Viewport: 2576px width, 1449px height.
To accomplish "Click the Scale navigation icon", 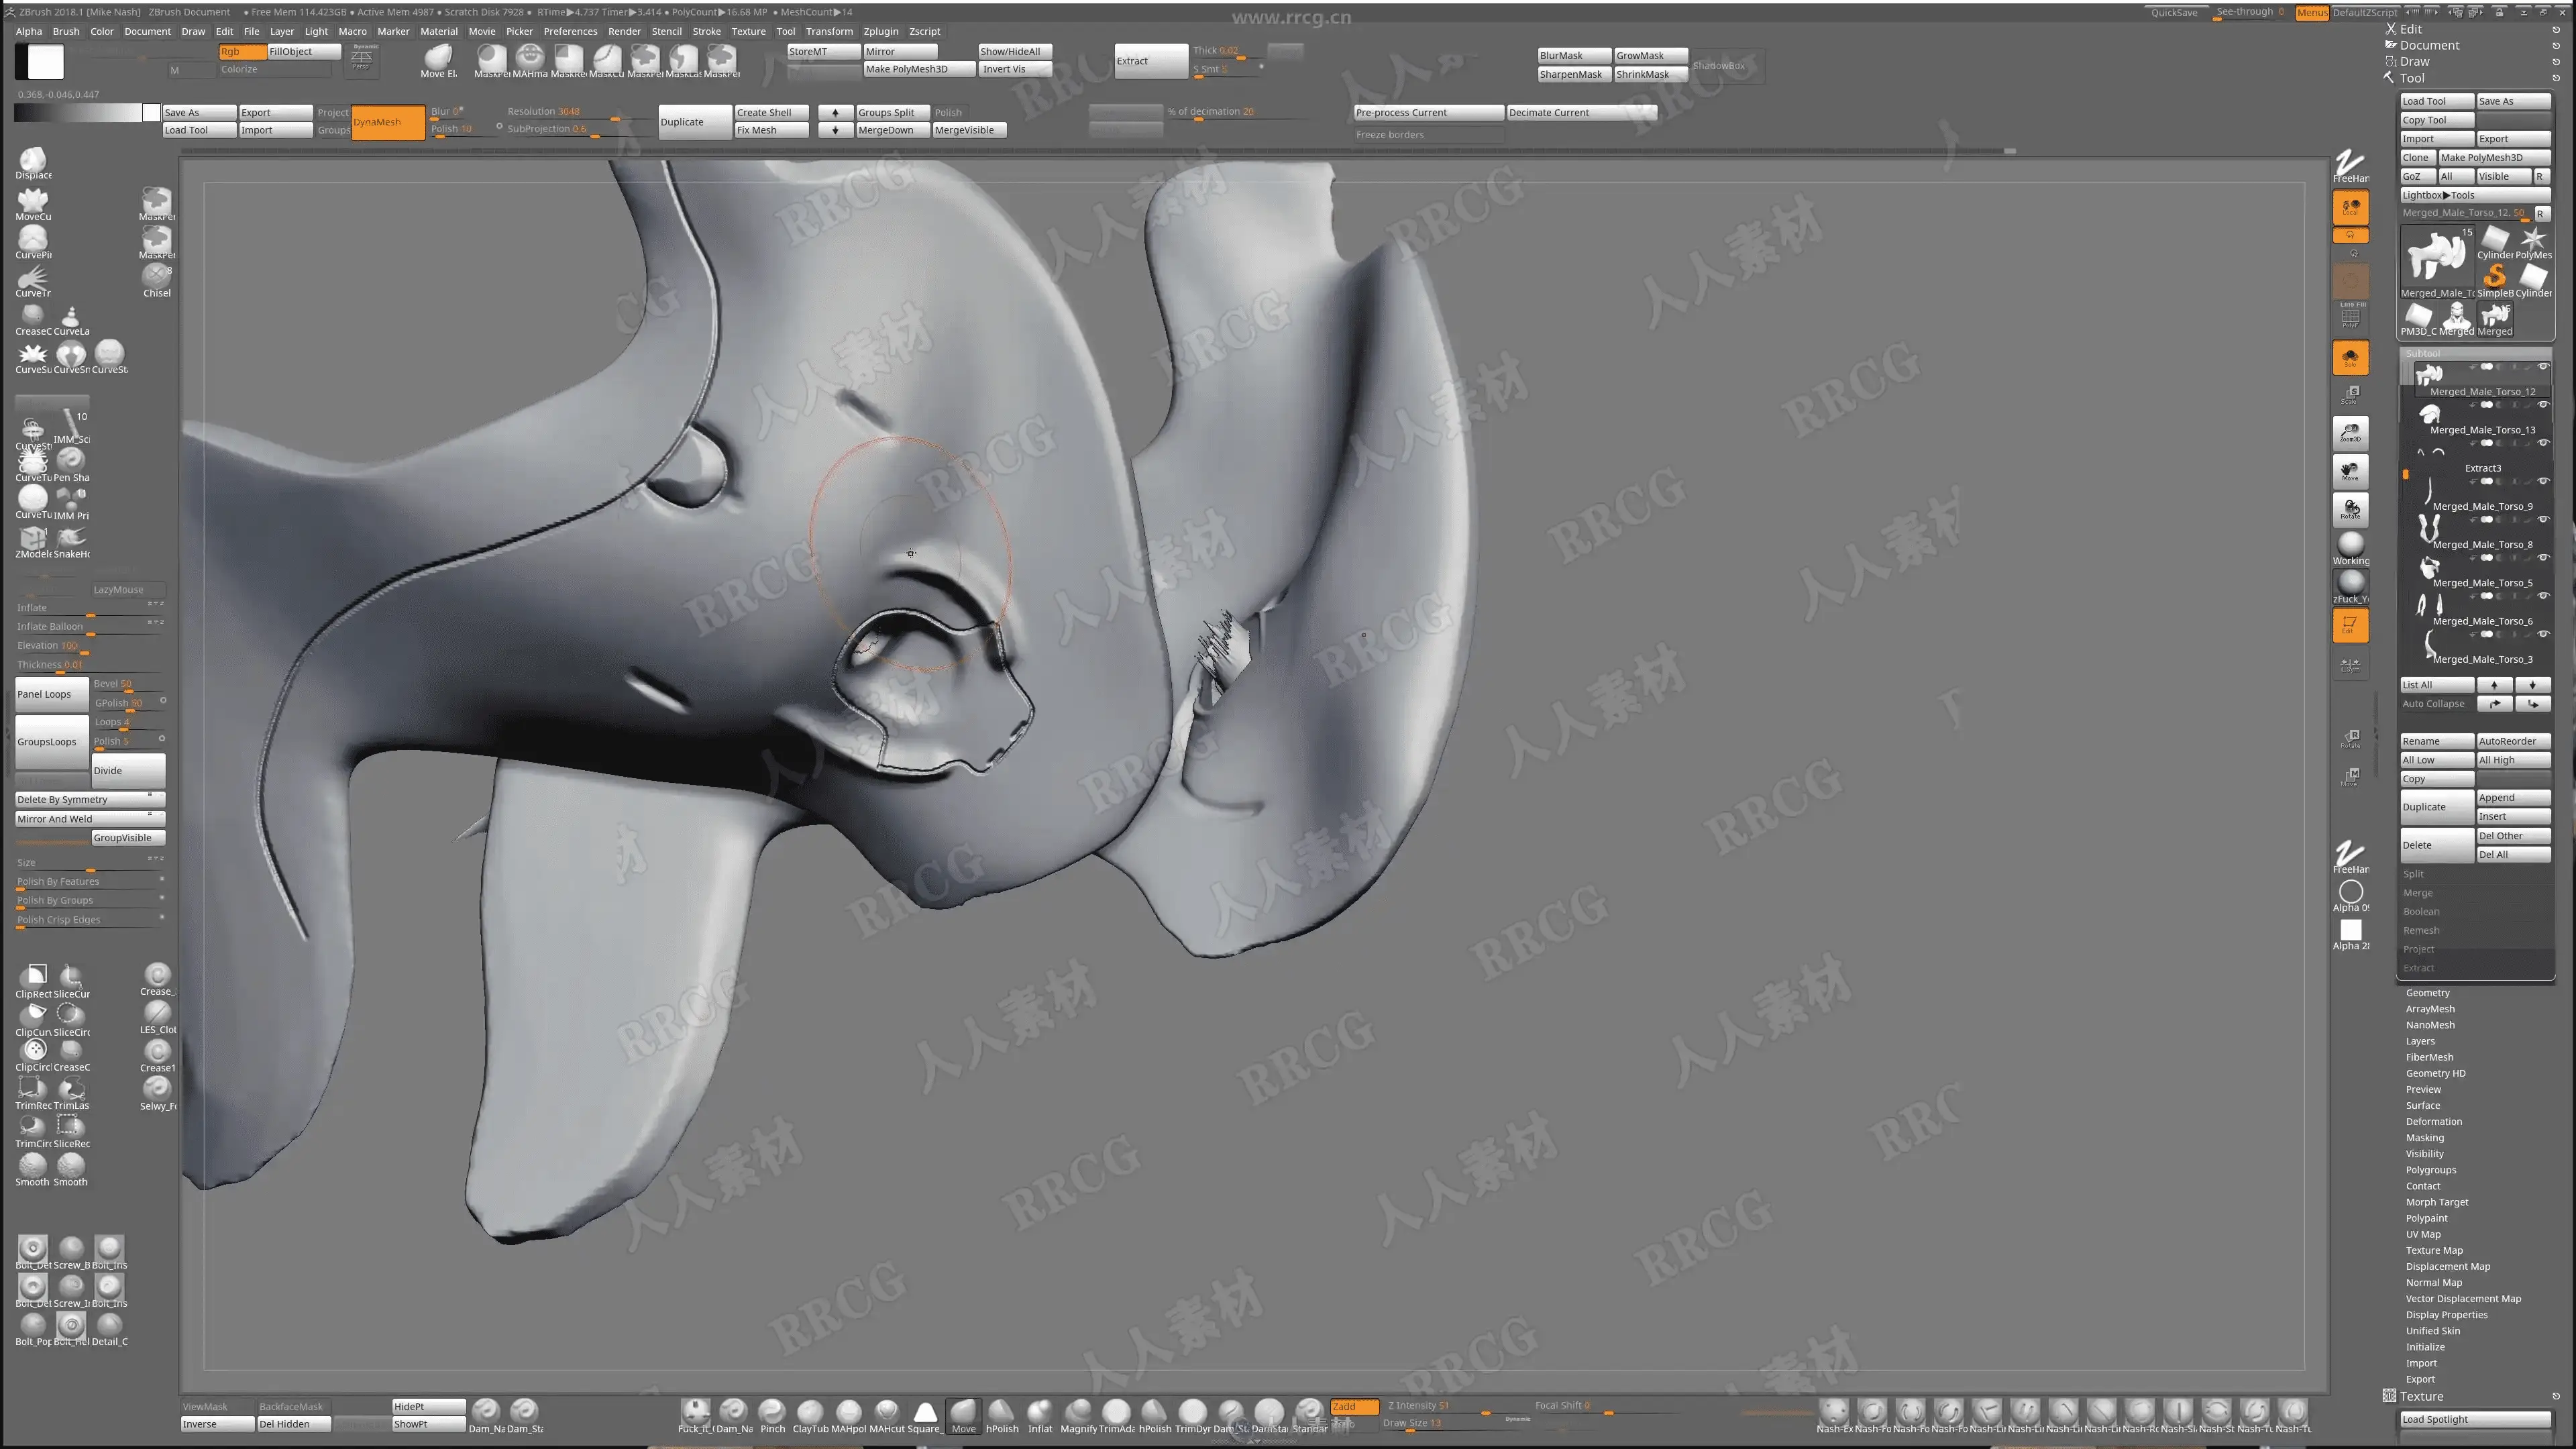I will click(2350, 395).
